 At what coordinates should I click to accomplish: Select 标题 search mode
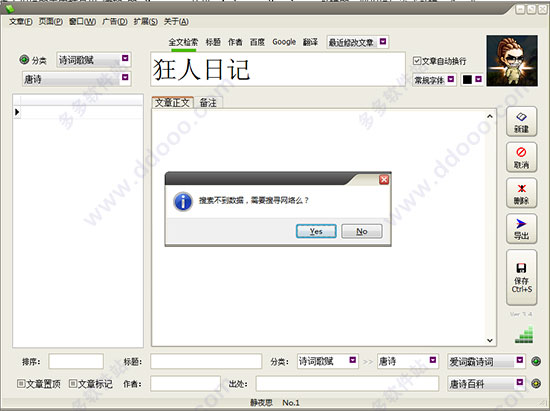(x=213, y=42)
